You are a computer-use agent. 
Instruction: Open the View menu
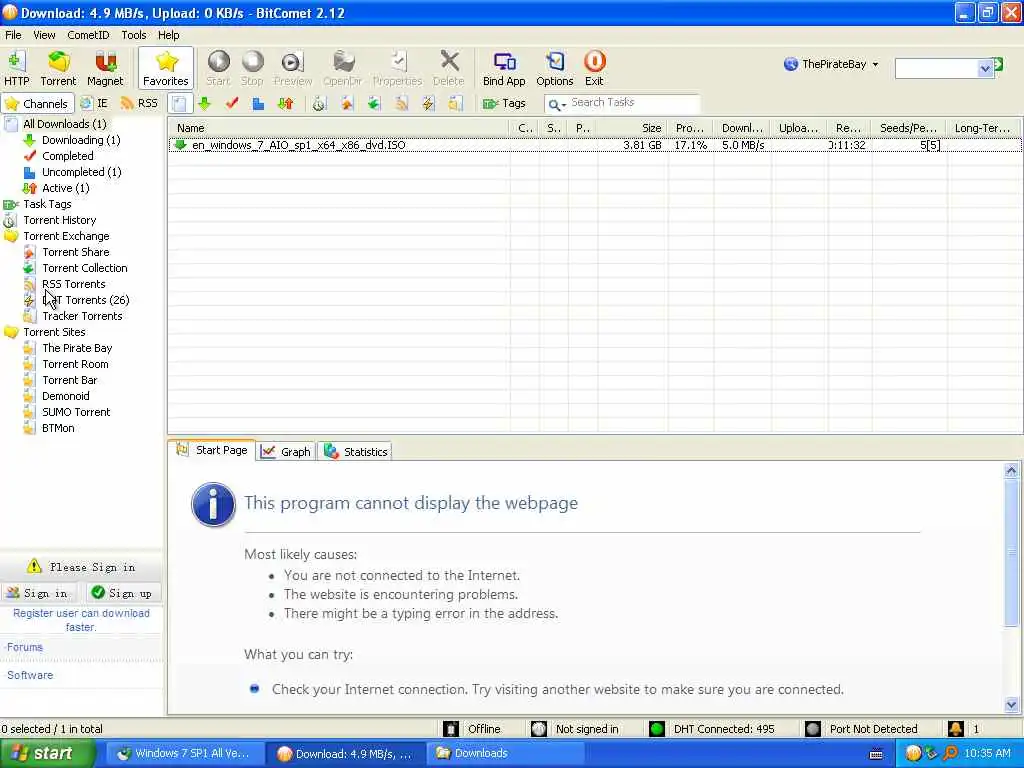click(44, 35)
